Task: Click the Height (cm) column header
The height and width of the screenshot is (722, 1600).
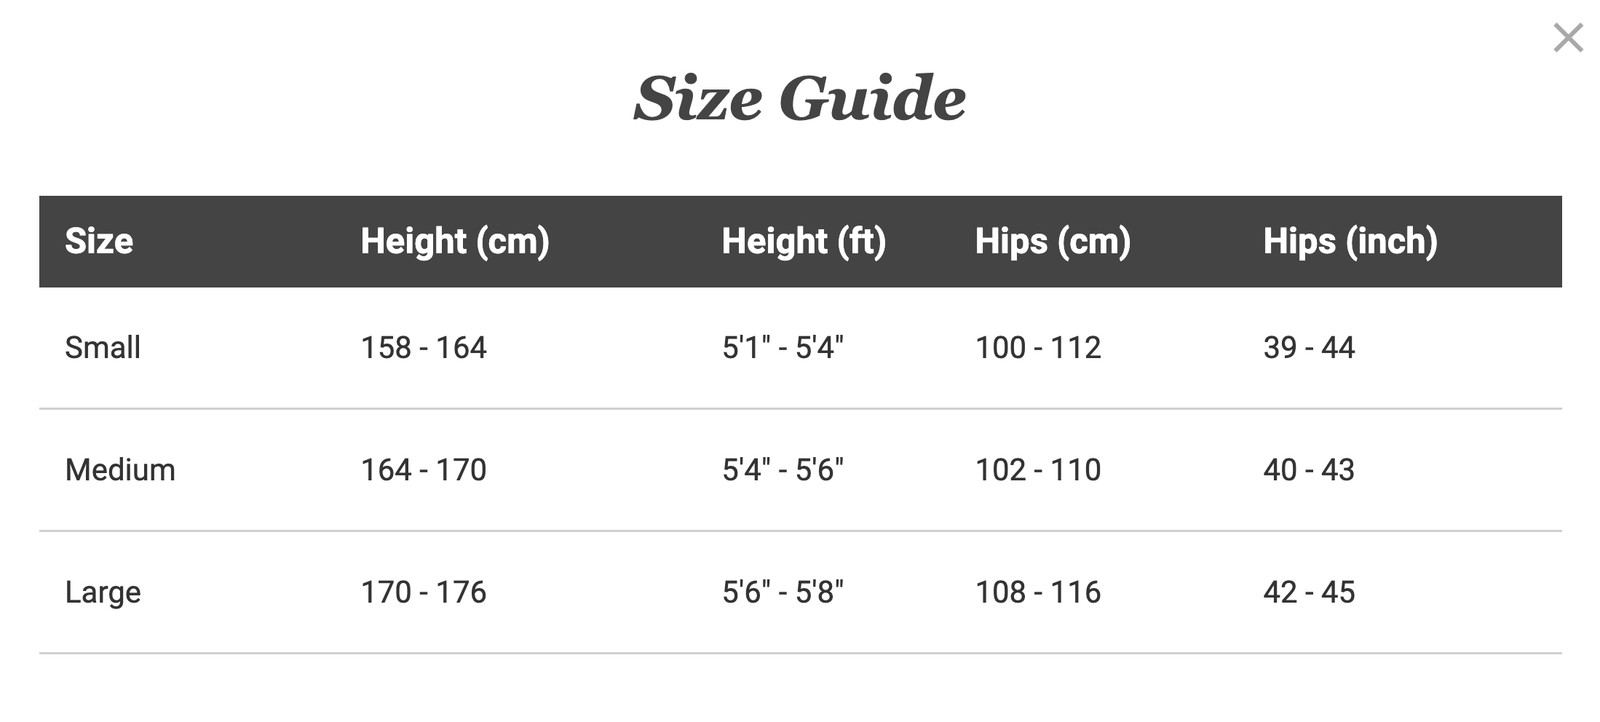Action: tap(455, 241)
